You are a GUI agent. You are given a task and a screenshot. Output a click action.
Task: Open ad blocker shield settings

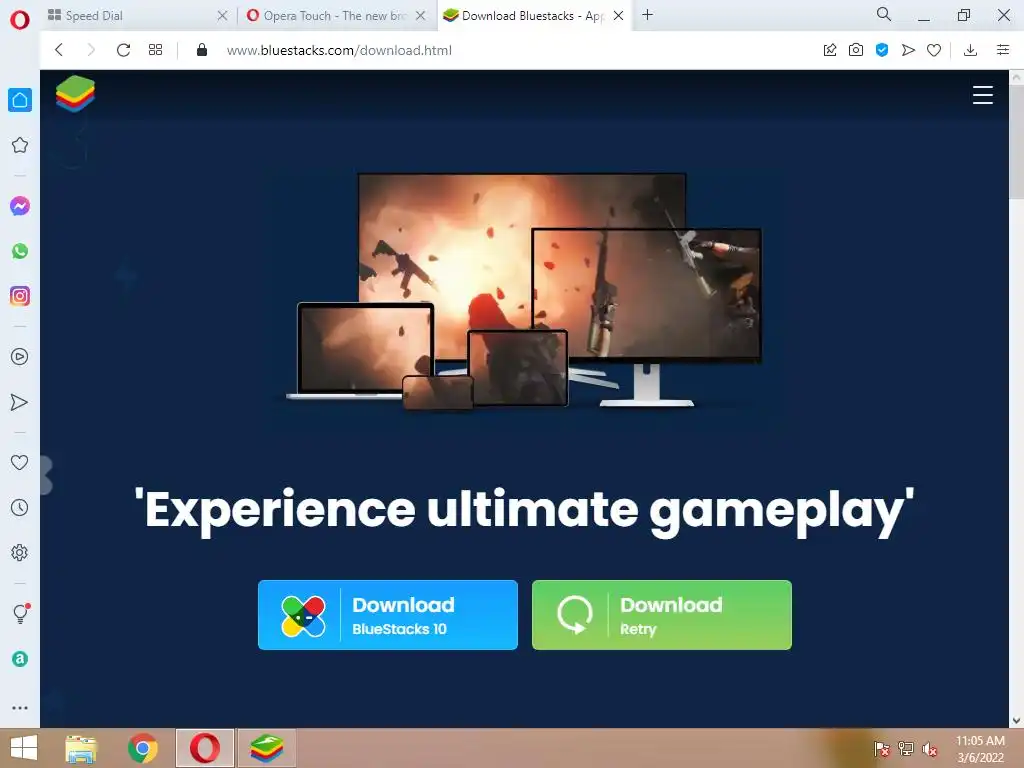[882, 50]
